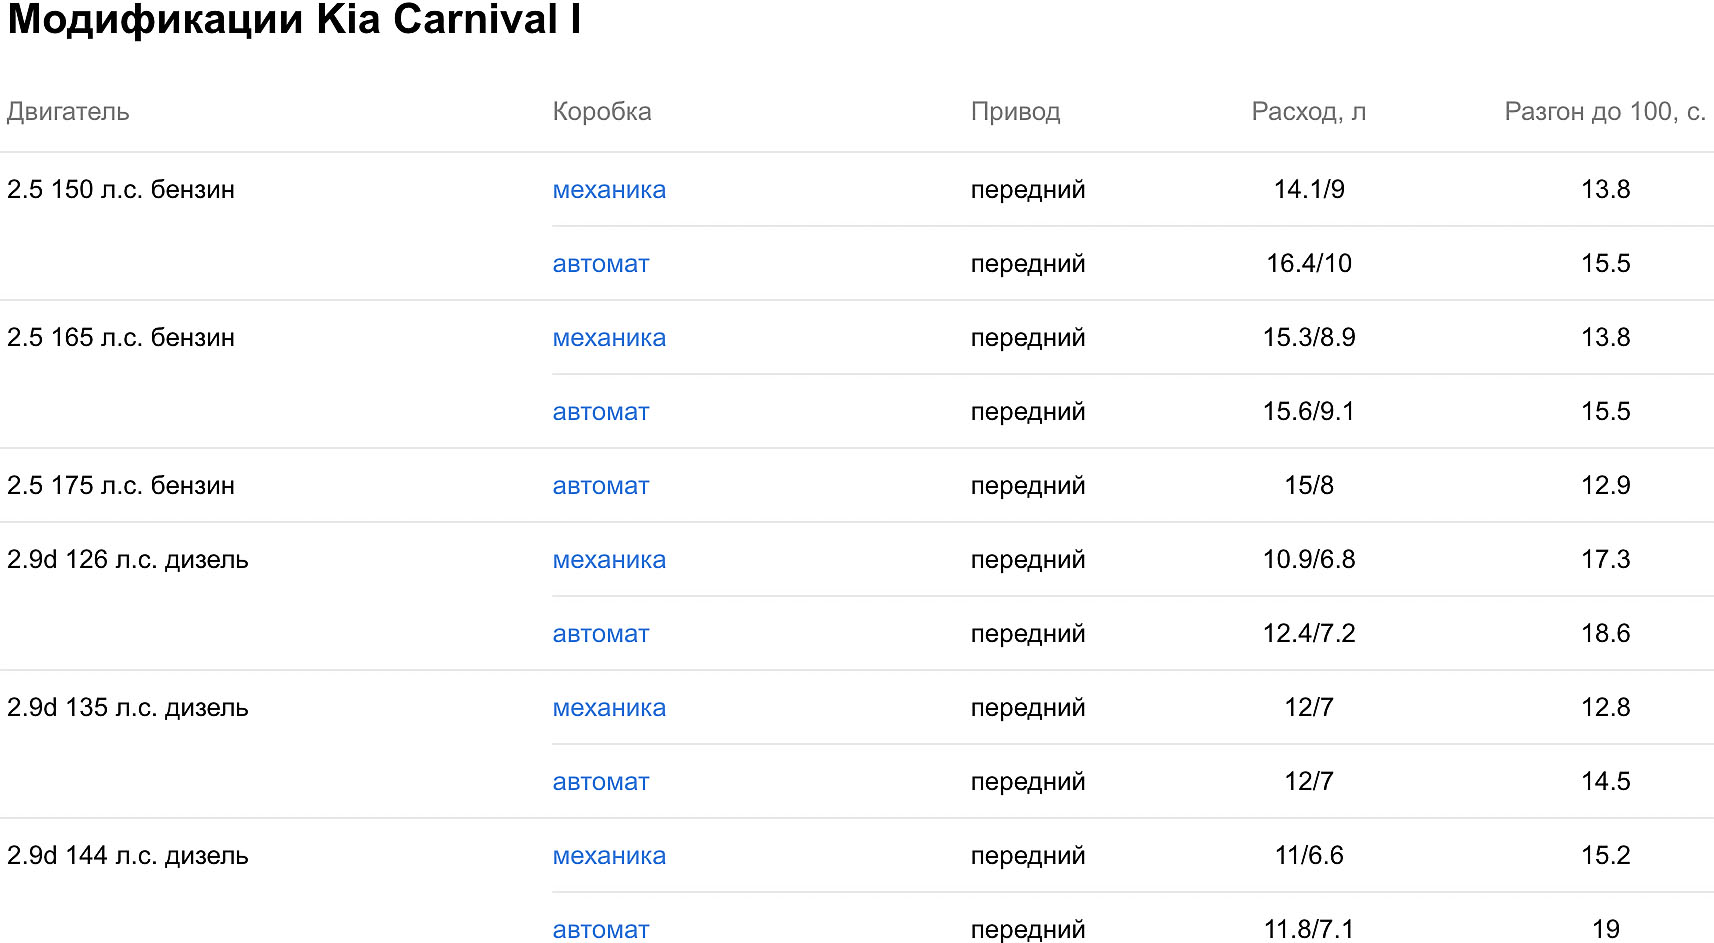Click the 2.9d 126 л.с. дизель engine cell
Viewport: 1714px width, 943px height.
coord(128,560)
